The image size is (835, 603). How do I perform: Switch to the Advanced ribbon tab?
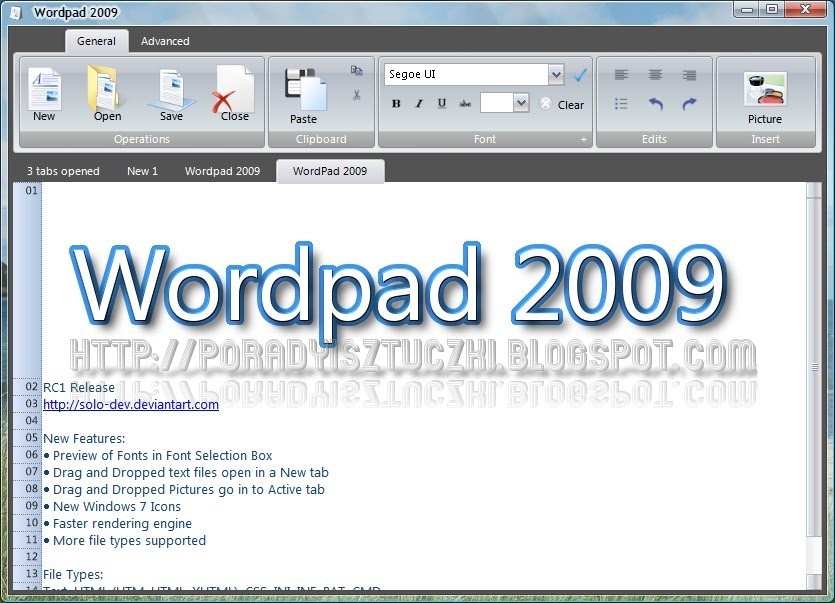pos(164,41)
